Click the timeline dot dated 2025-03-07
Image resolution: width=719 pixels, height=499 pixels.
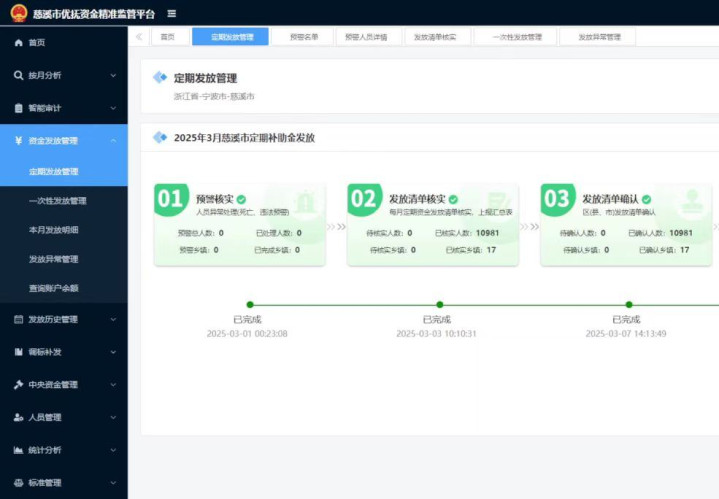coord(629,305)
